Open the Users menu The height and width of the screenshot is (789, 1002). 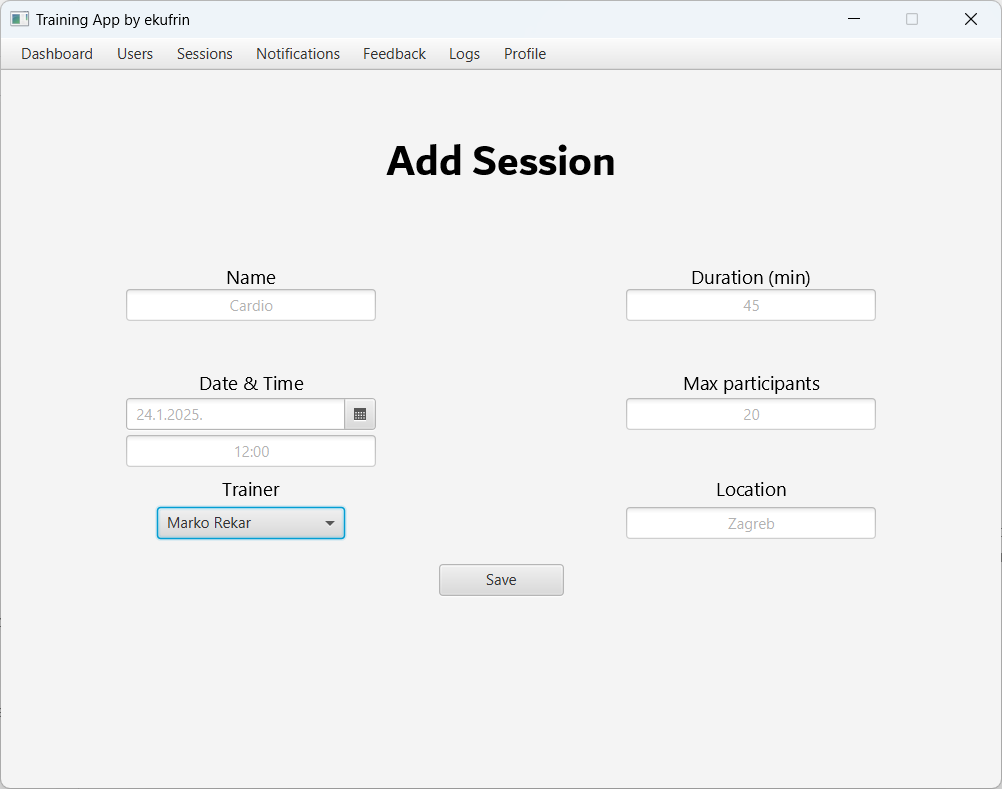(135, 54)
